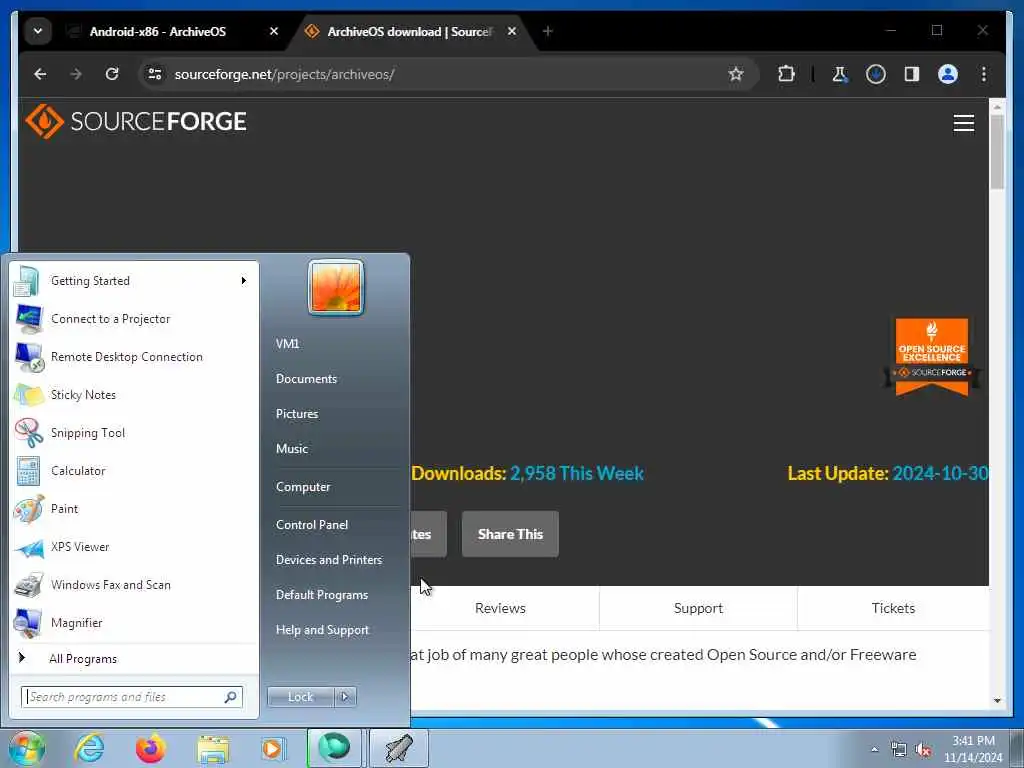The height and width of the screenshot is (768, 1024).
Task: Click the Share This button
Action: pyautogui.click(x=510, y=534)
